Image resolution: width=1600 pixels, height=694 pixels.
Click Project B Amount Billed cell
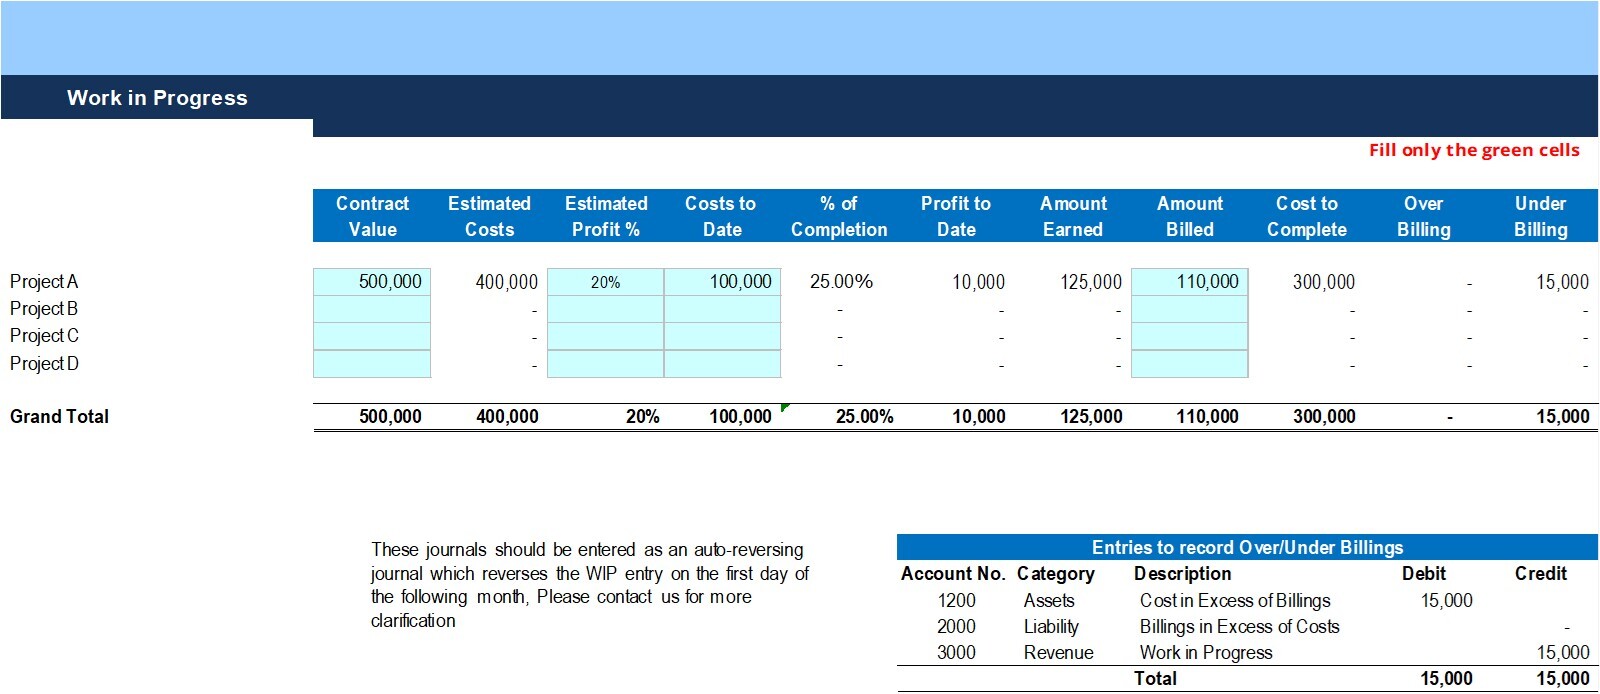tap(1190, 309)
